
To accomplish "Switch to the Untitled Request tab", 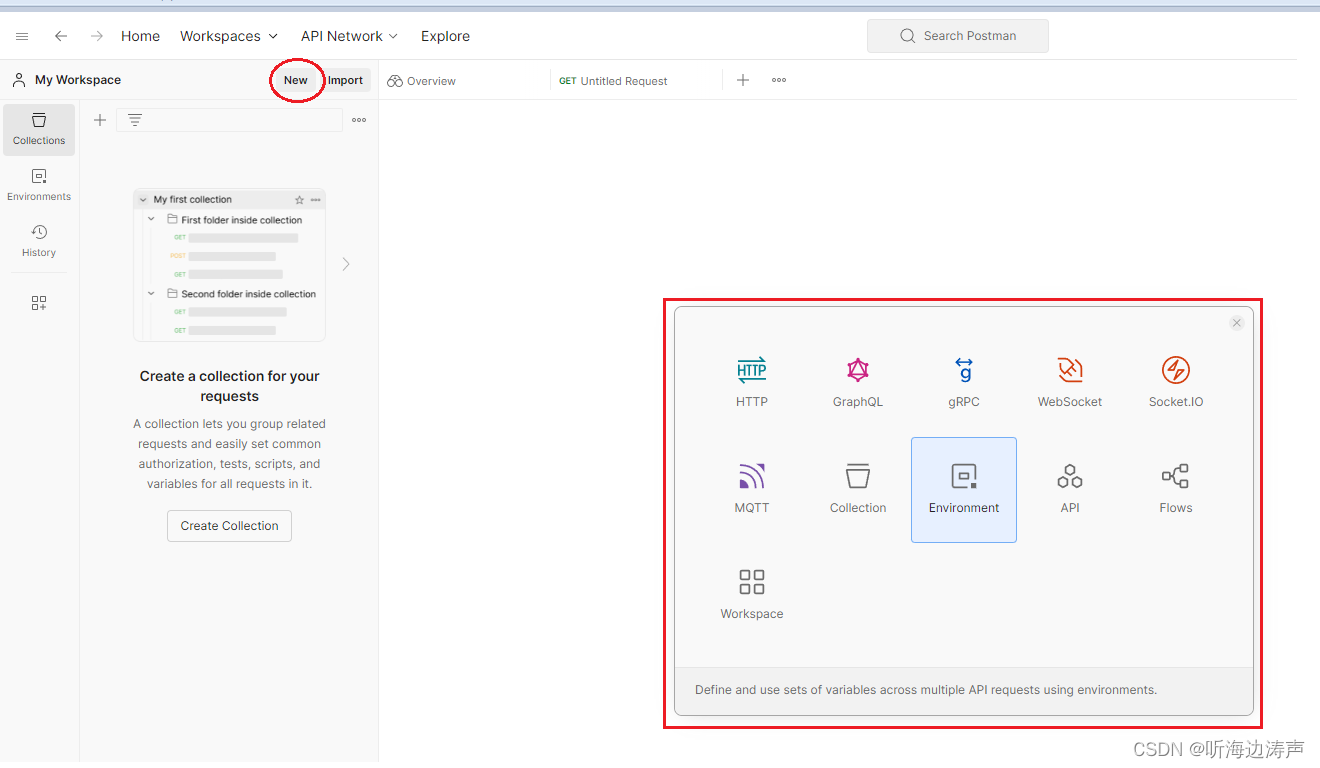I will [x=614, y=81].
